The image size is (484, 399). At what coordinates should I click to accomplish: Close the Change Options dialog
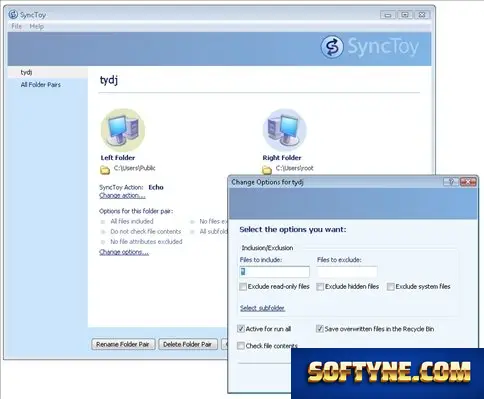(x=468, y=182)
